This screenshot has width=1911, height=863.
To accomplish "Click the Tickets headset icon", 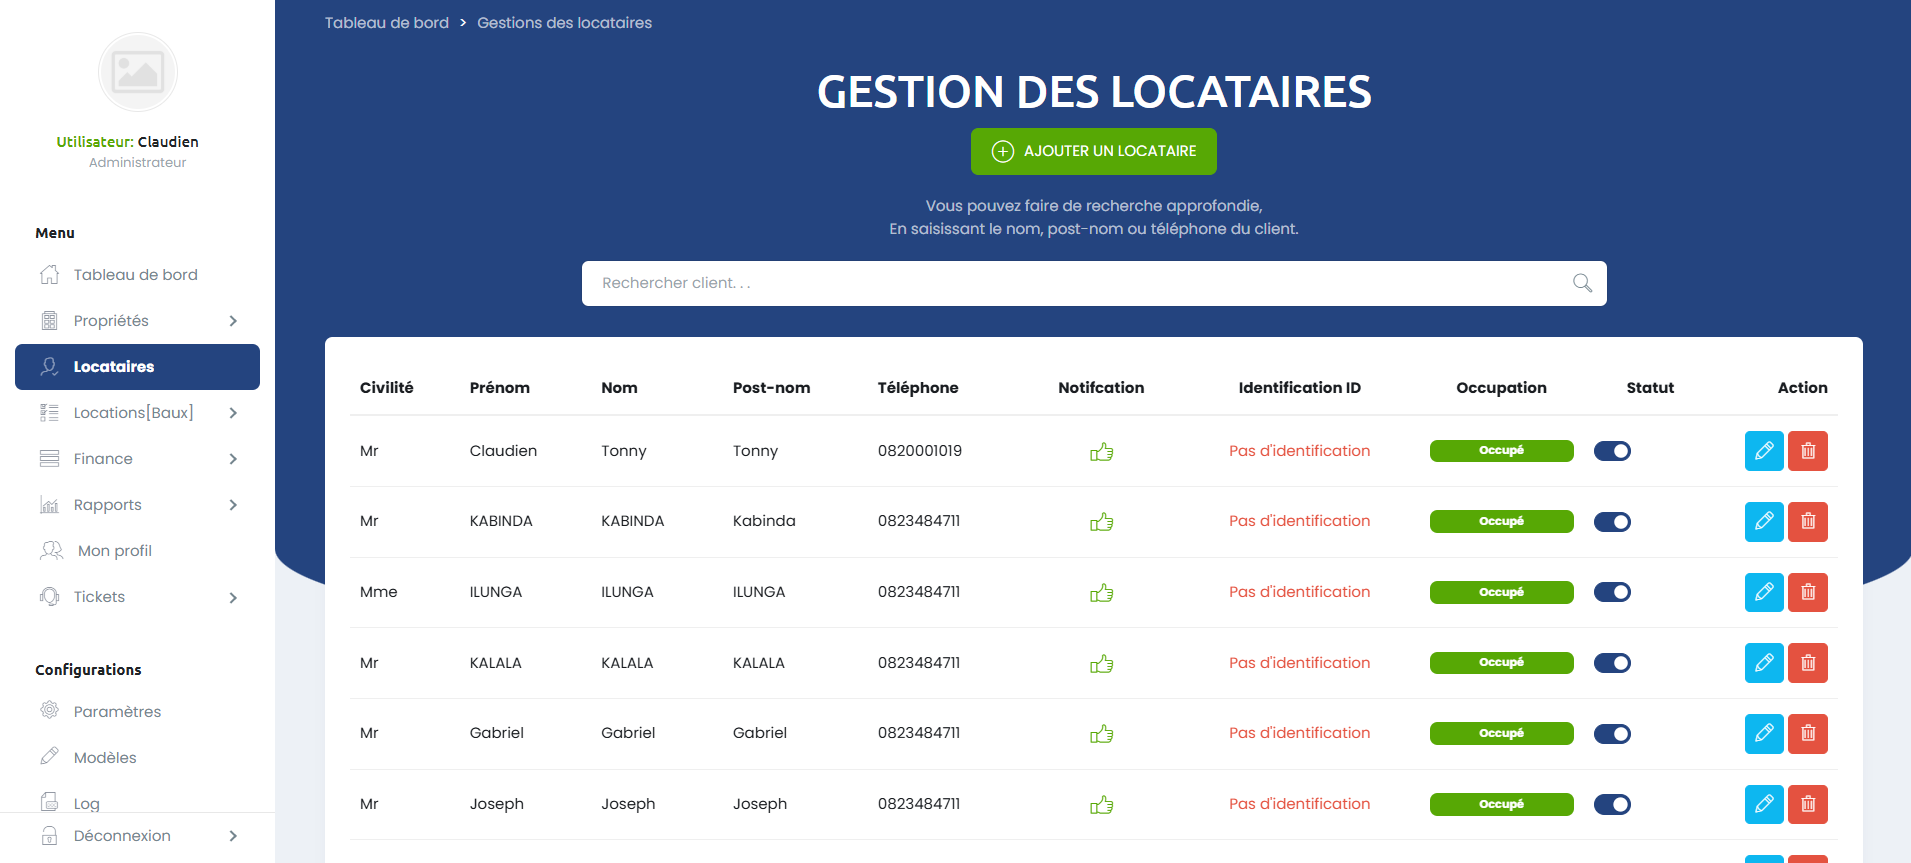I will 49,597.
